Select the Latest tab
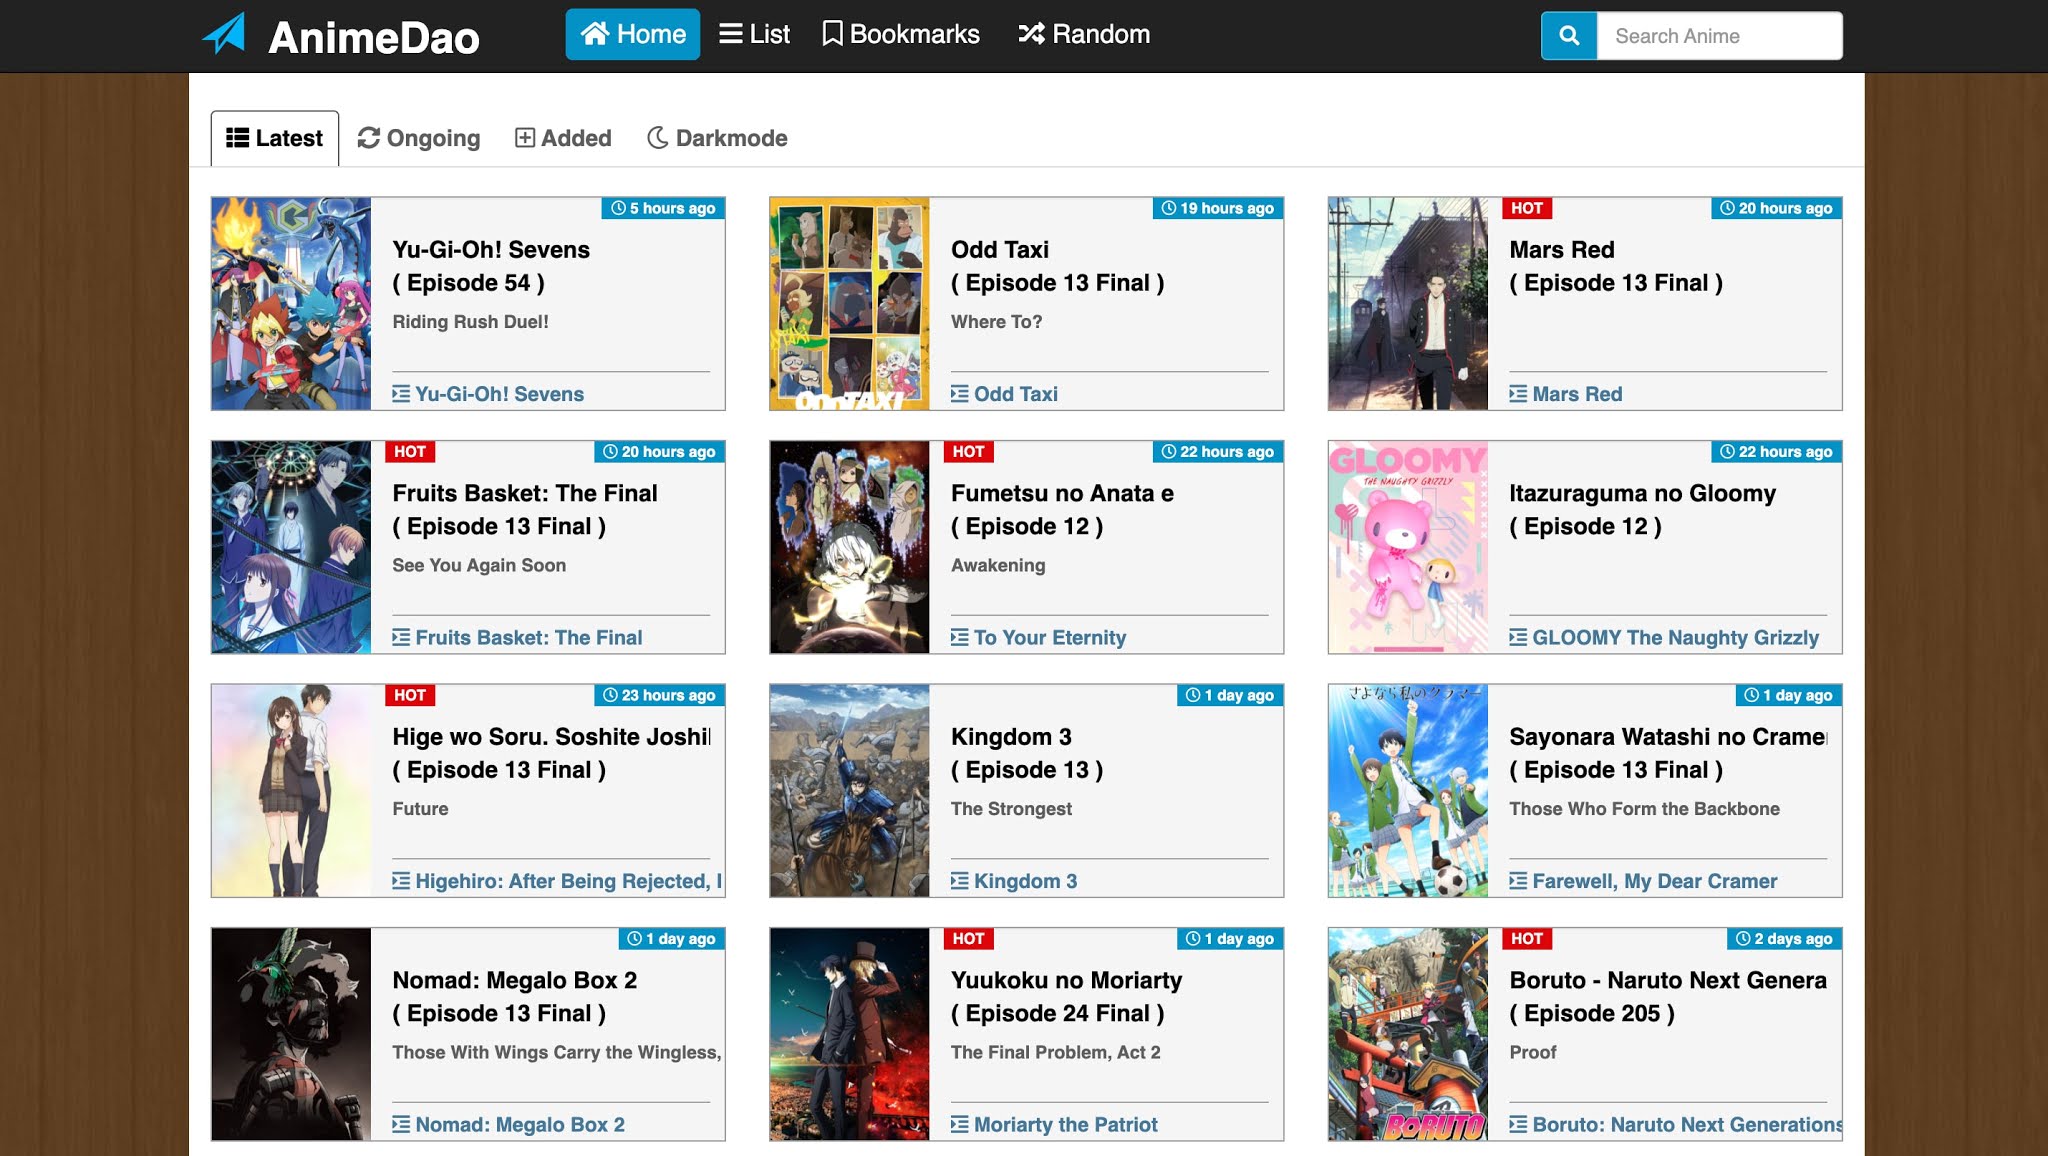The height and width of the screenshot is (1156, 2048). point(274,138)
